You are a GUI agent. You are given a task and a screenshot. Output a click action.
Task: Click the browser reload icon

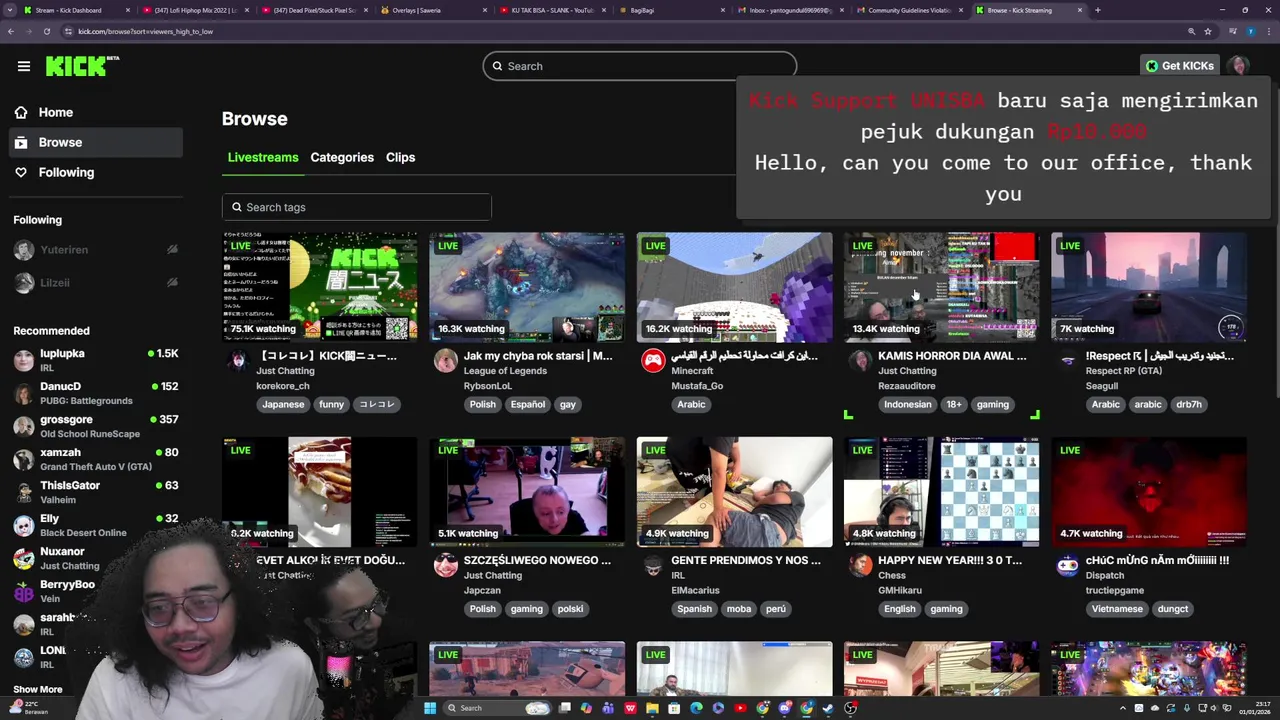[x=46, y=31]
